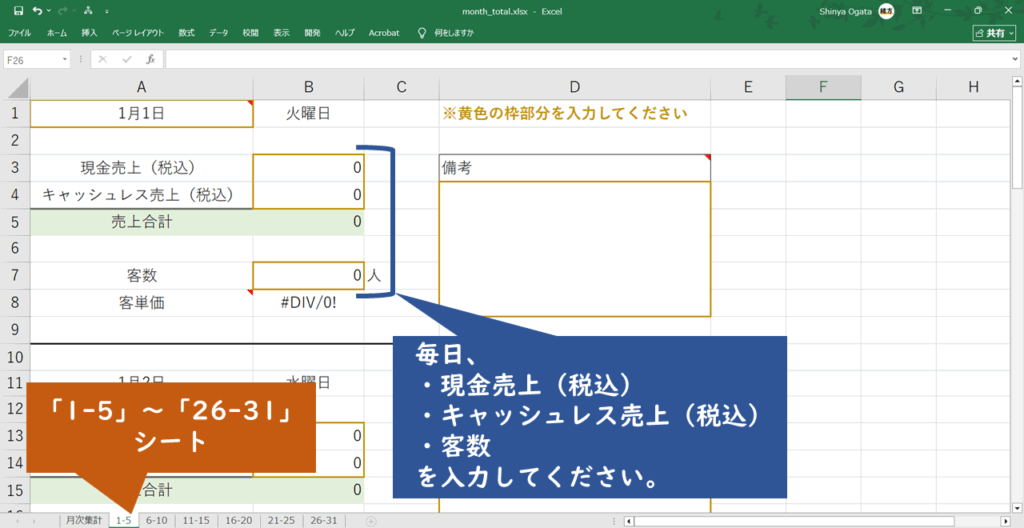
Task: Click the Save icon in the title bar
Action: click(x=18, y=10)
